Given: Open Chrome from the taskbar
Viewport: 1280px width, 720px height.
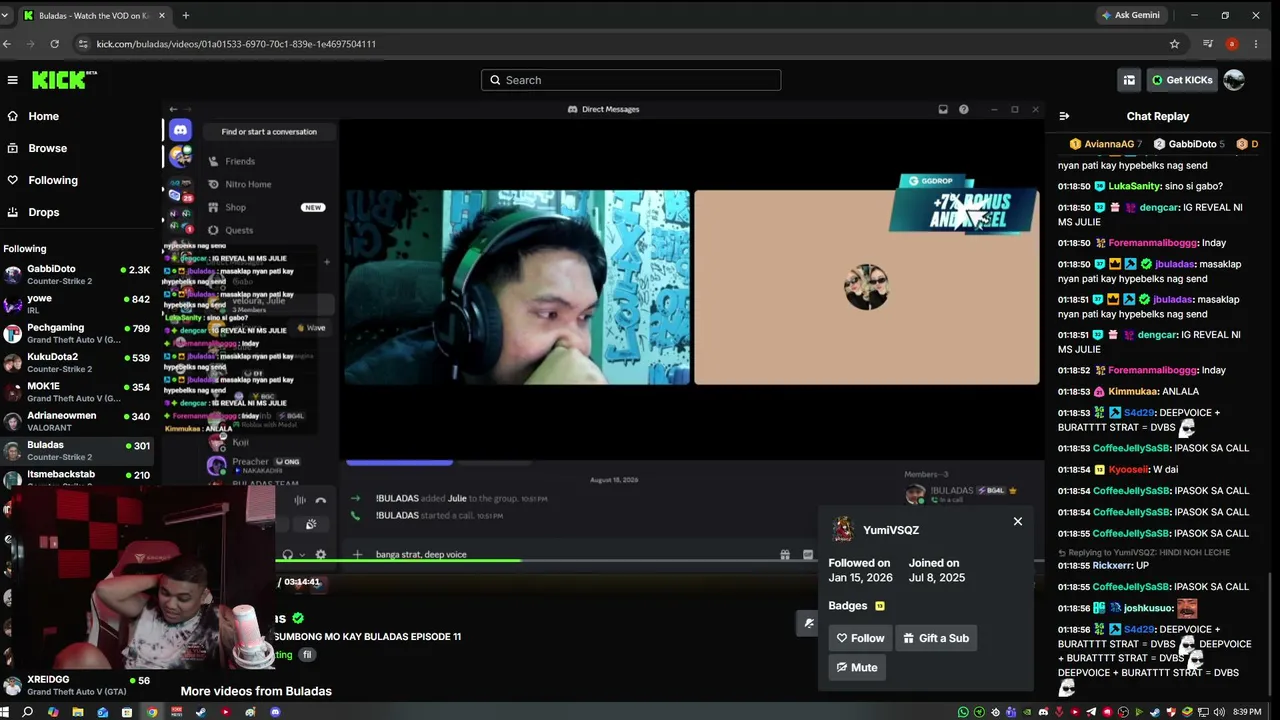Looking at the screenshot, I should 152,712.
